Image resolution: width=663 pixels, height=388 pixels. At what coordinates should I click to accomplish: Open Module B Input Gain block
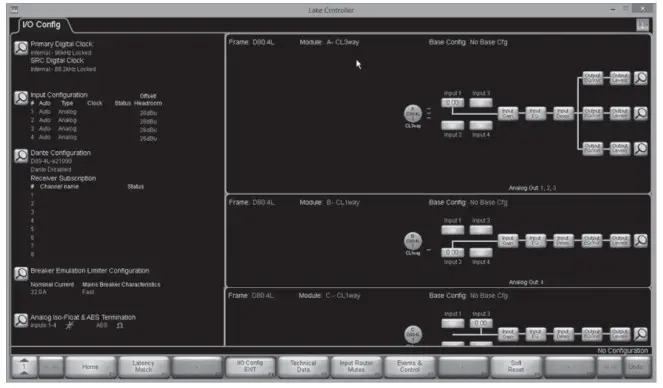click(x=508, y=240)
